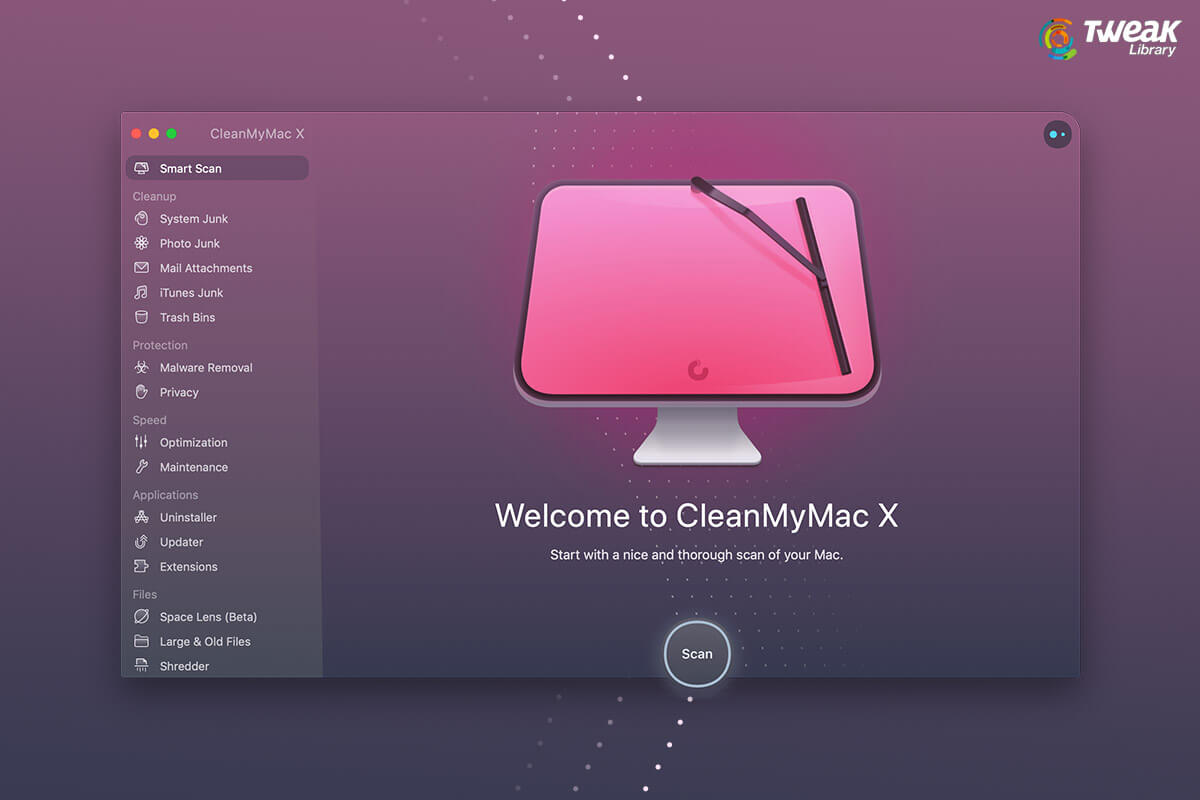Image resolution: width=1200 pixels, height=800 pixels.
Task: Click the Scan button
Action: [696, 654]
